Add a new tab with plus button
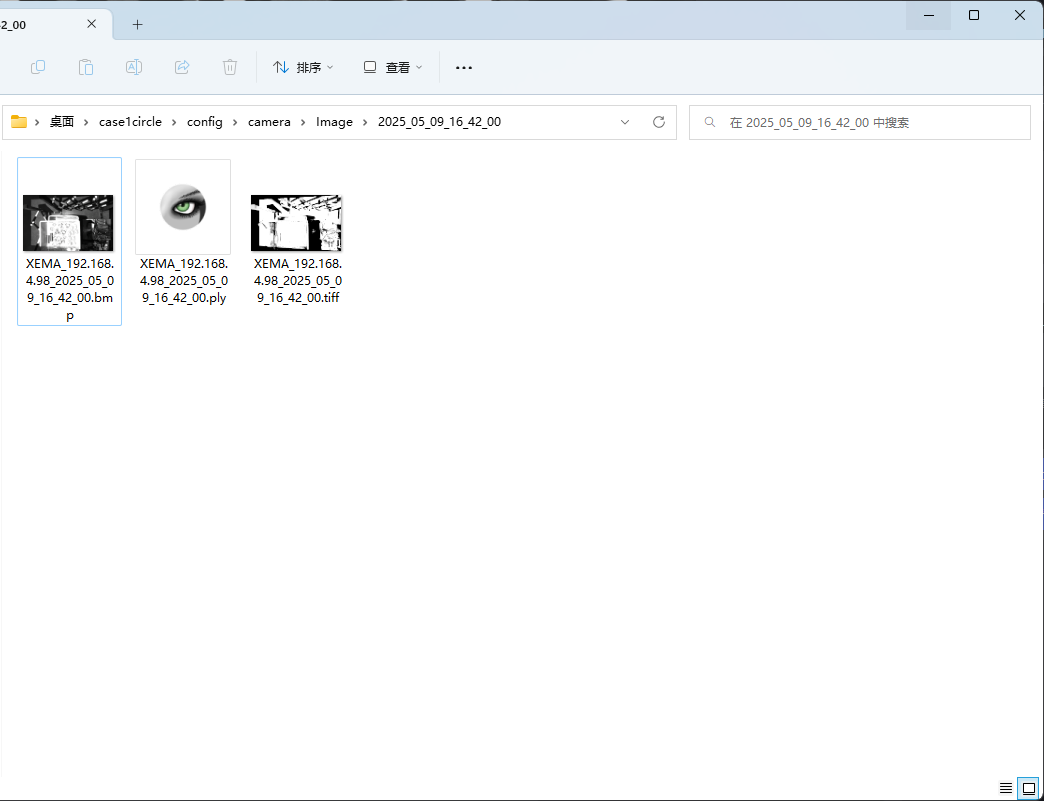 (x=138, y=25)
